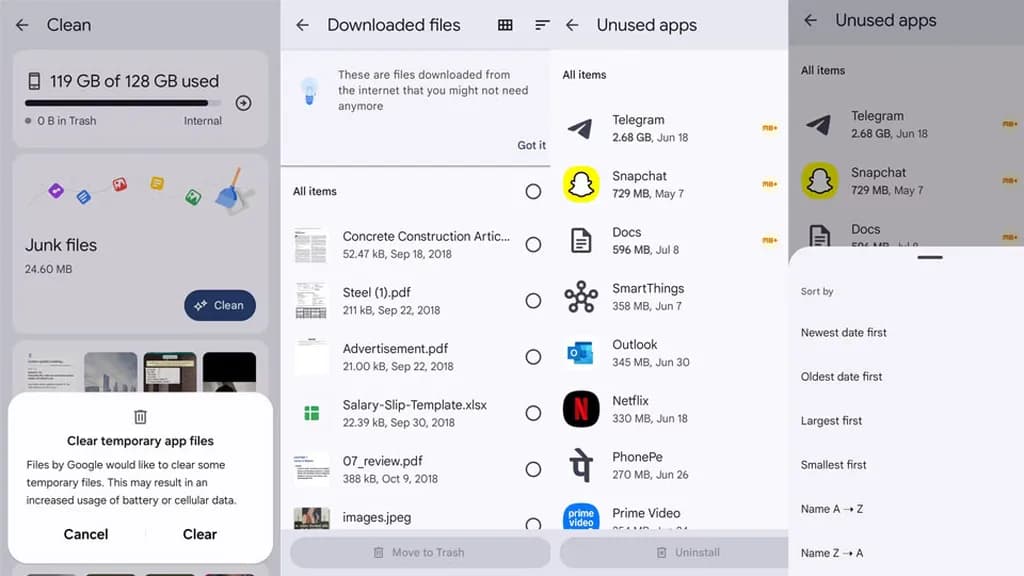Switch to grid view in Downloaded files
This screenshot has width=1024, height=576.
tap(505, 24)
